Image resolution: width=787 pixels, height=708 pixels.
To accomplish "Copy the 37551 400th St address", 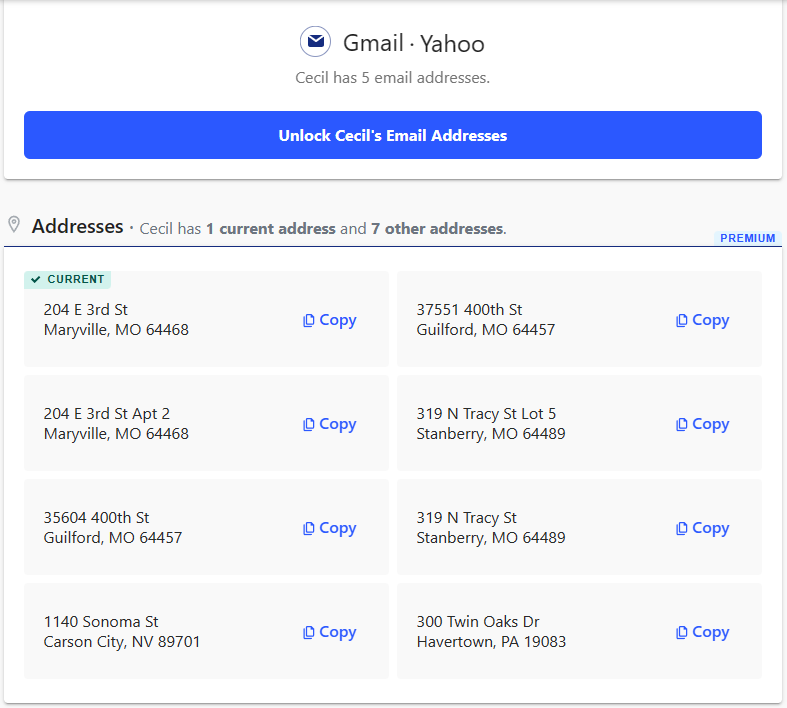I will click(x=702, y=320).
